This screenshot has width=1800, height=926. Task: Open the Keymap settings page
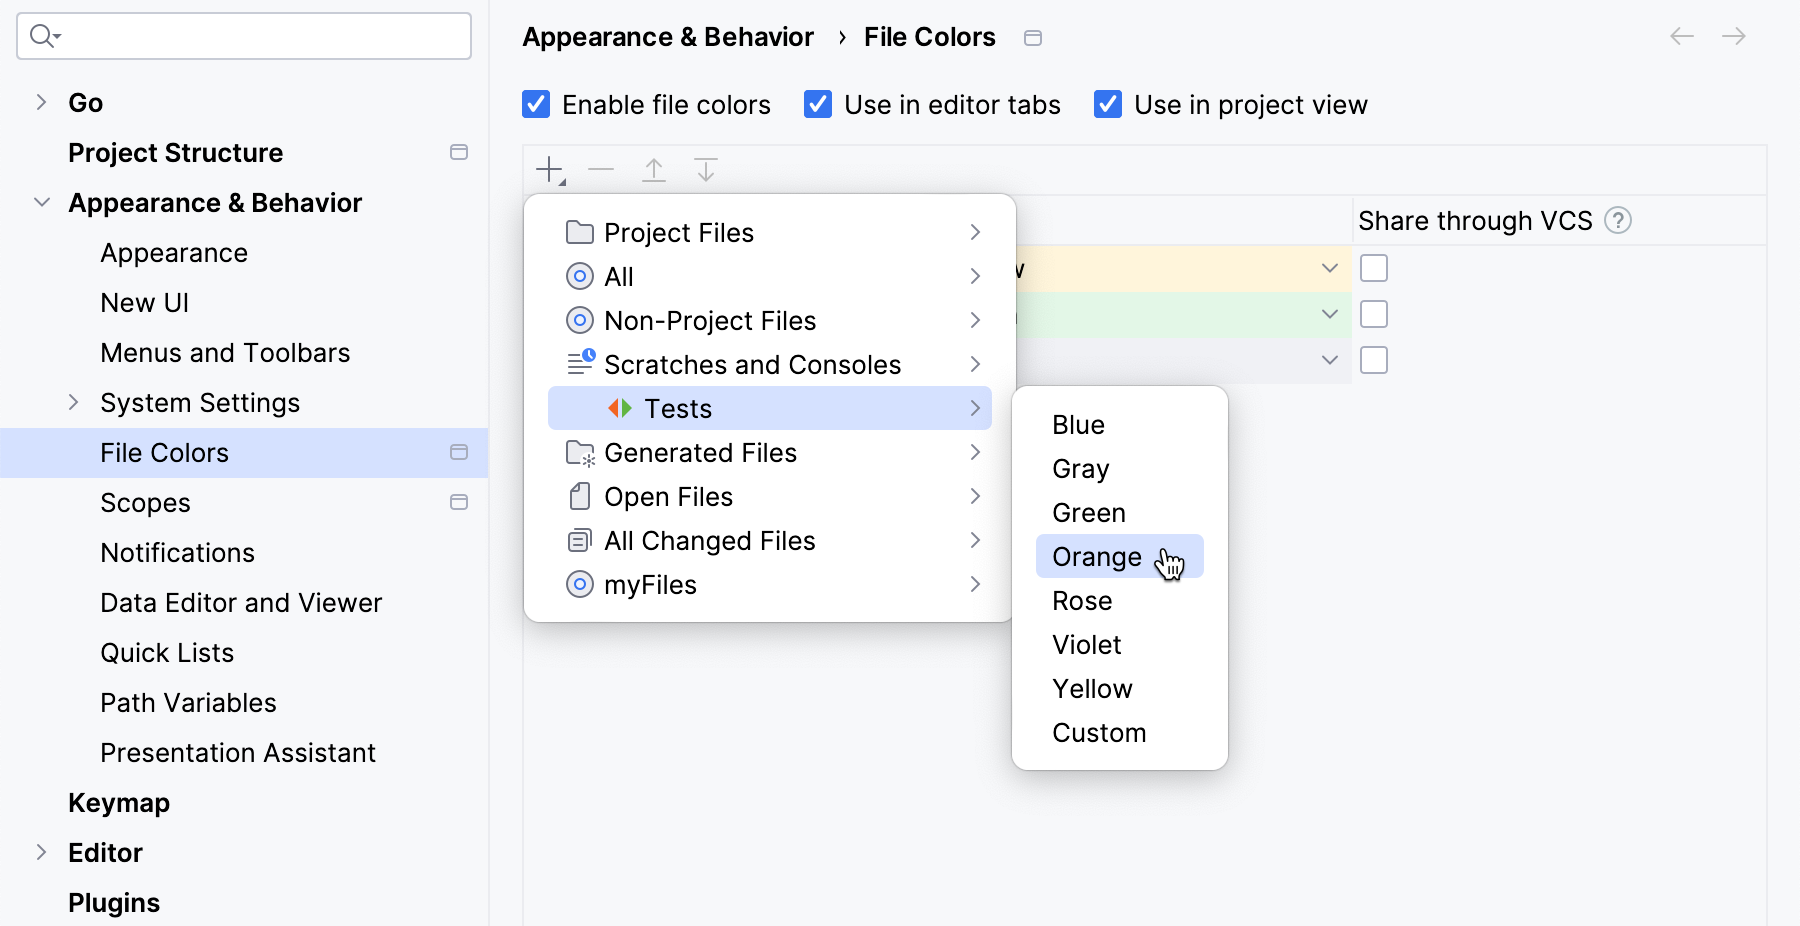click(x=119, y=803)
